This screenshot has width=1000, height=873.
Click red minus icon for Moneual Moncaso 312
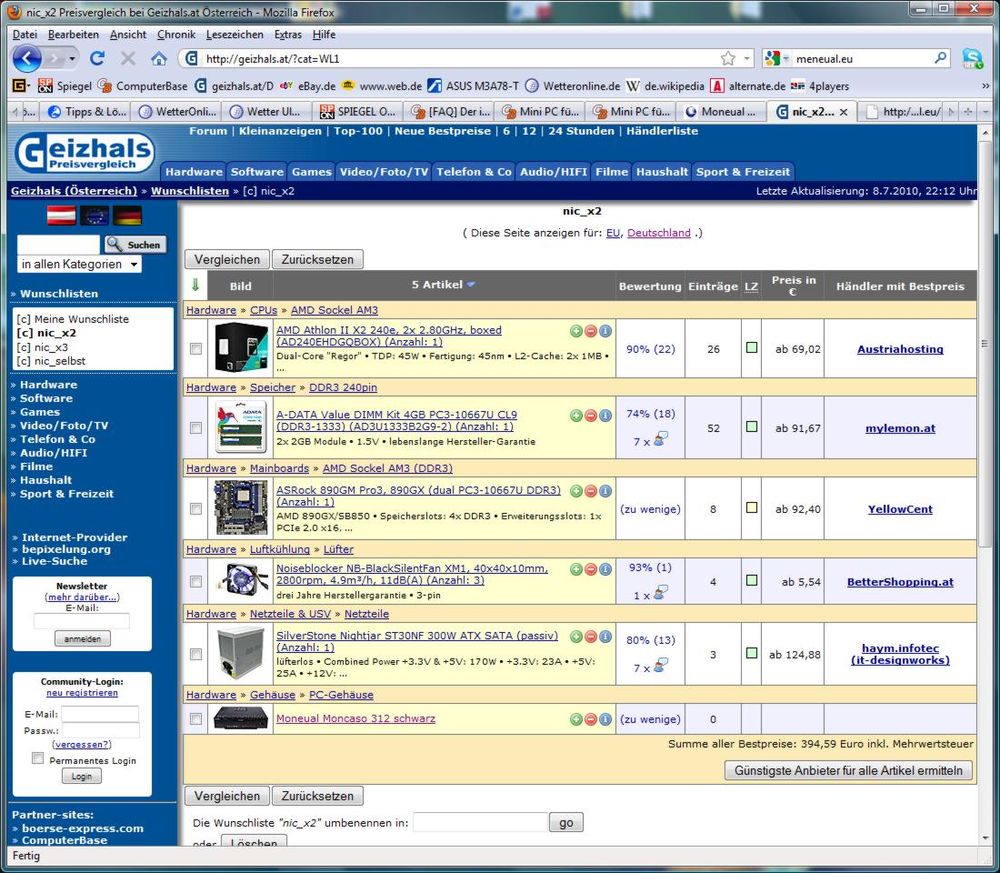pyautogui.click(x=591, y=719)
